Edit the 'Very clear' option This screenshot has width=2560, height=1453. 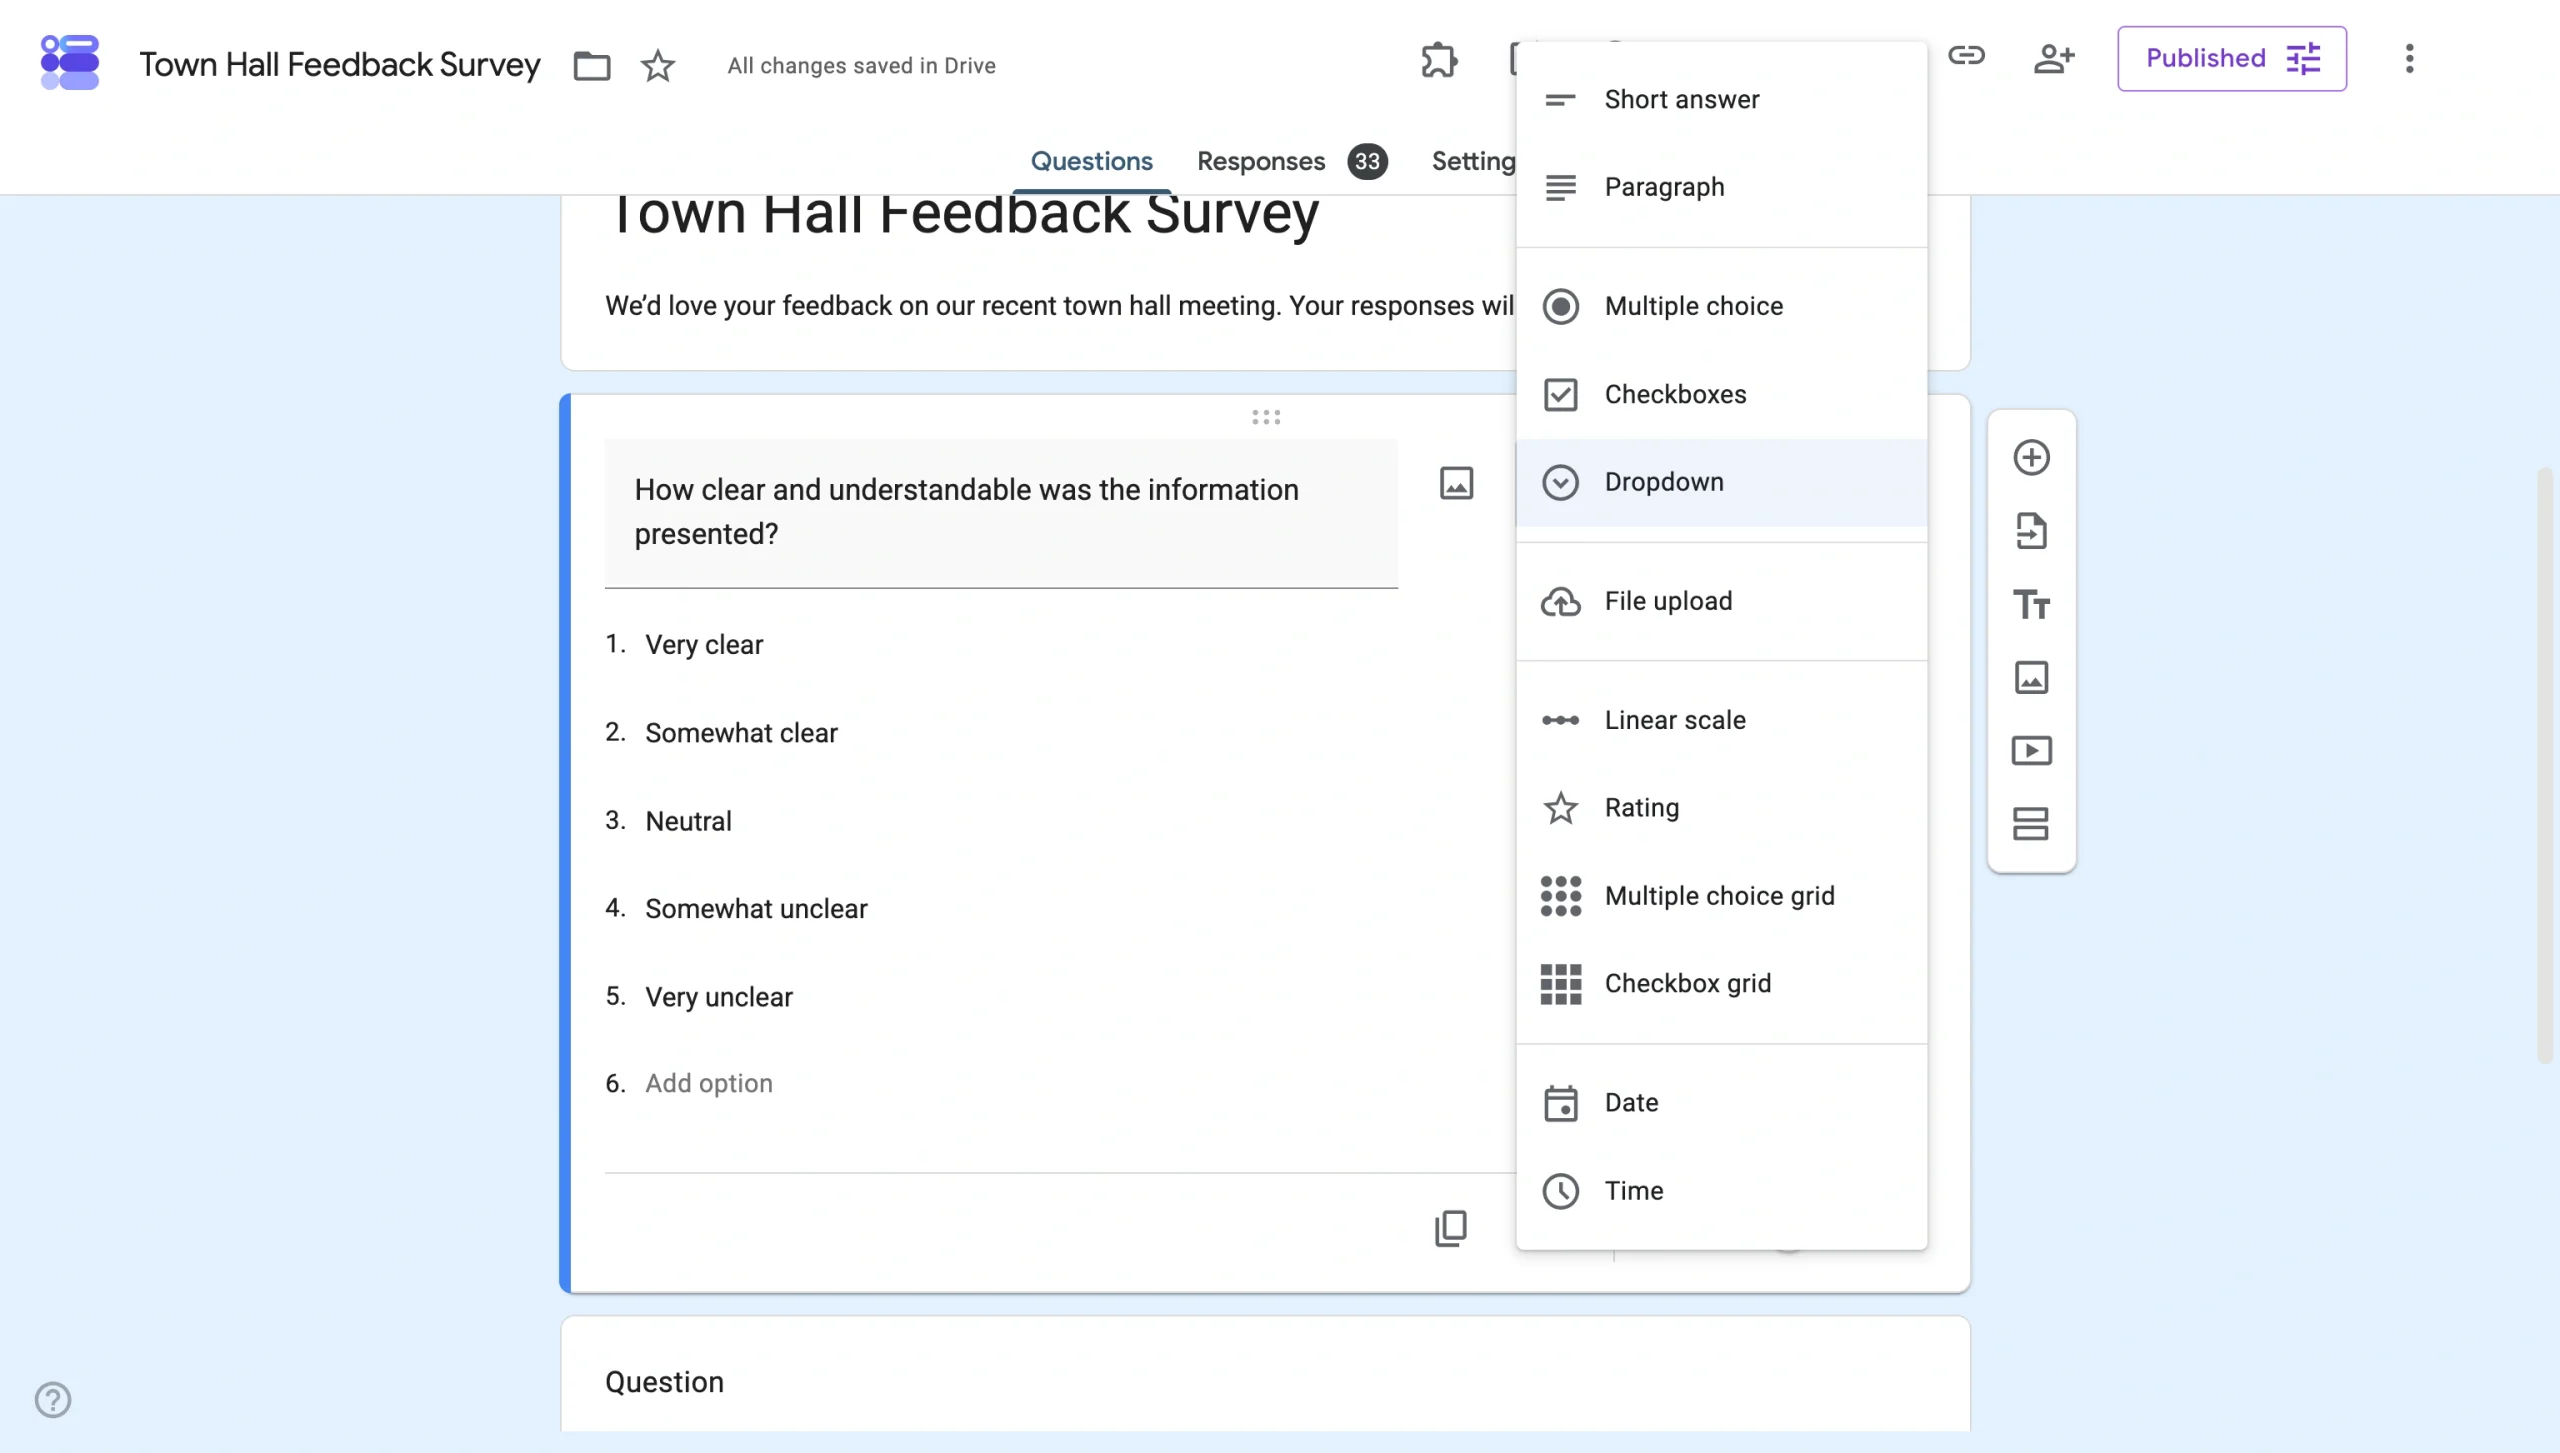(x=704, y=645)
